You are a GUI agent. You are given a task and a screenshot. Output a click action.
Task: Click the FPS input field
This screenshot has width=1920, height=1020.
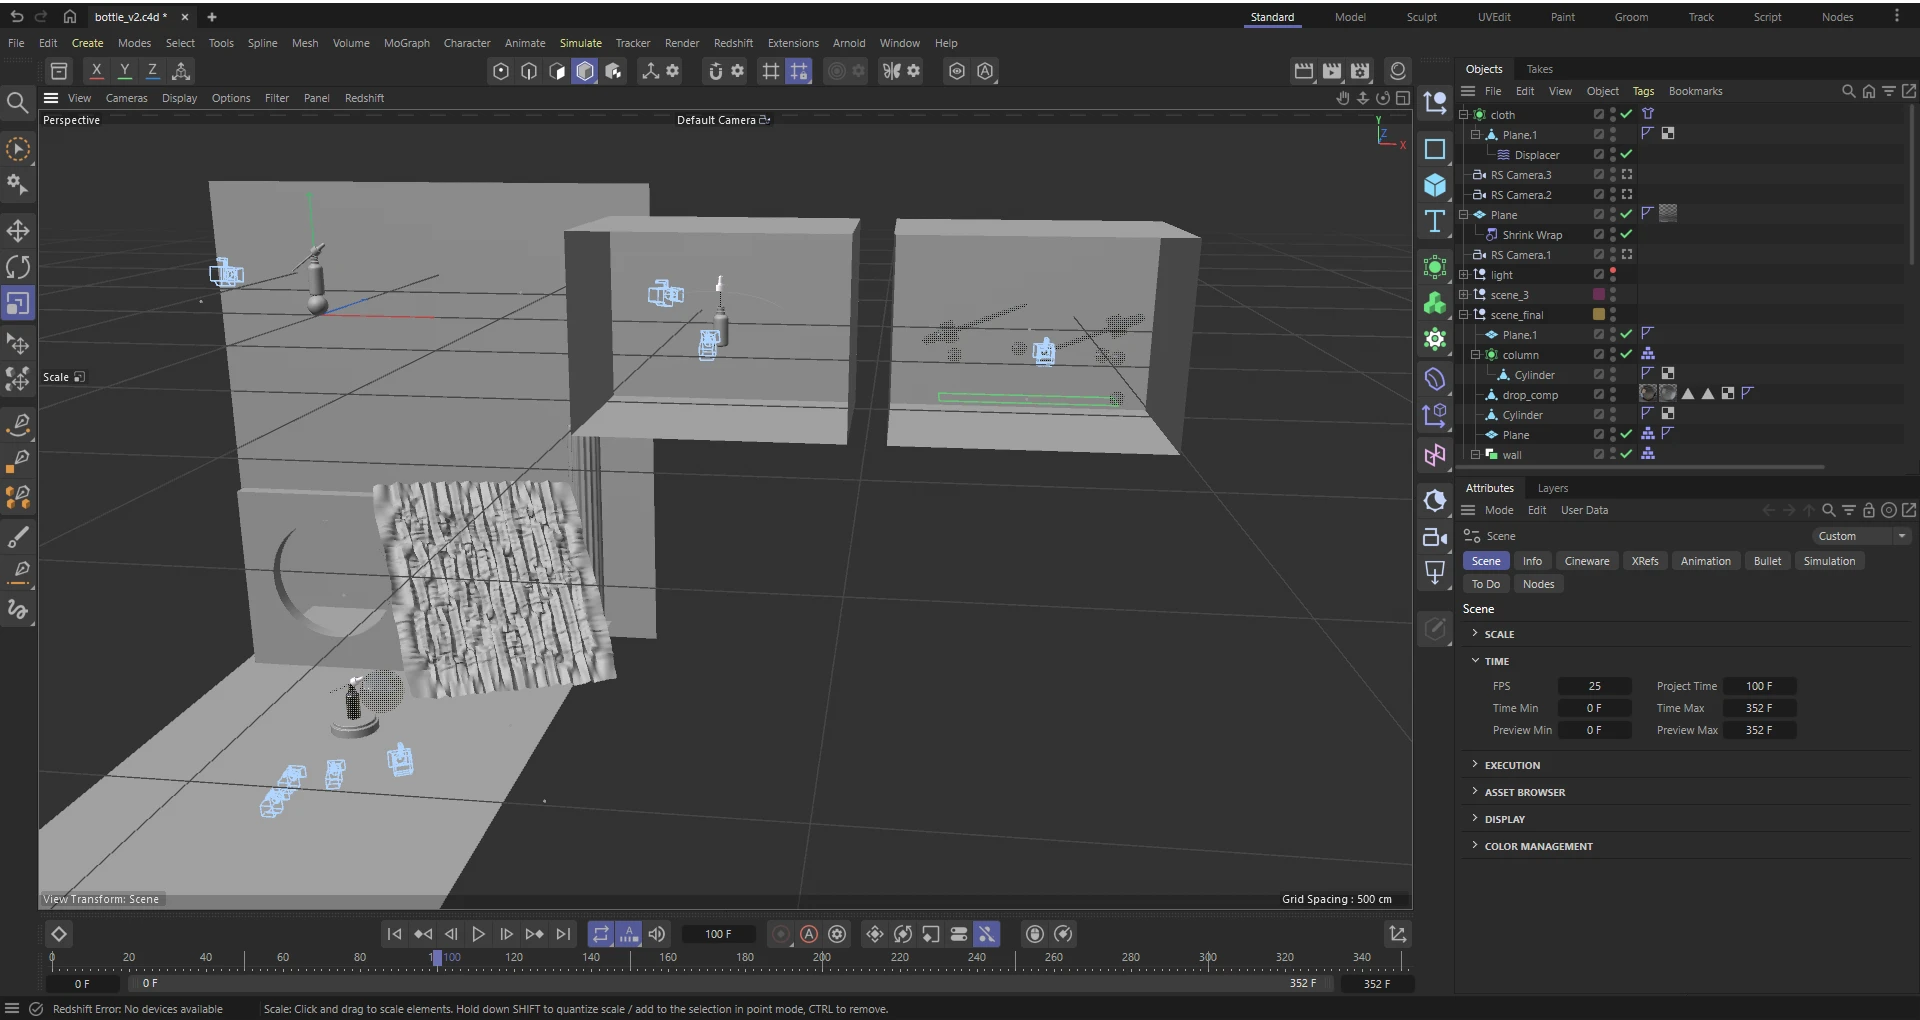1594,686
